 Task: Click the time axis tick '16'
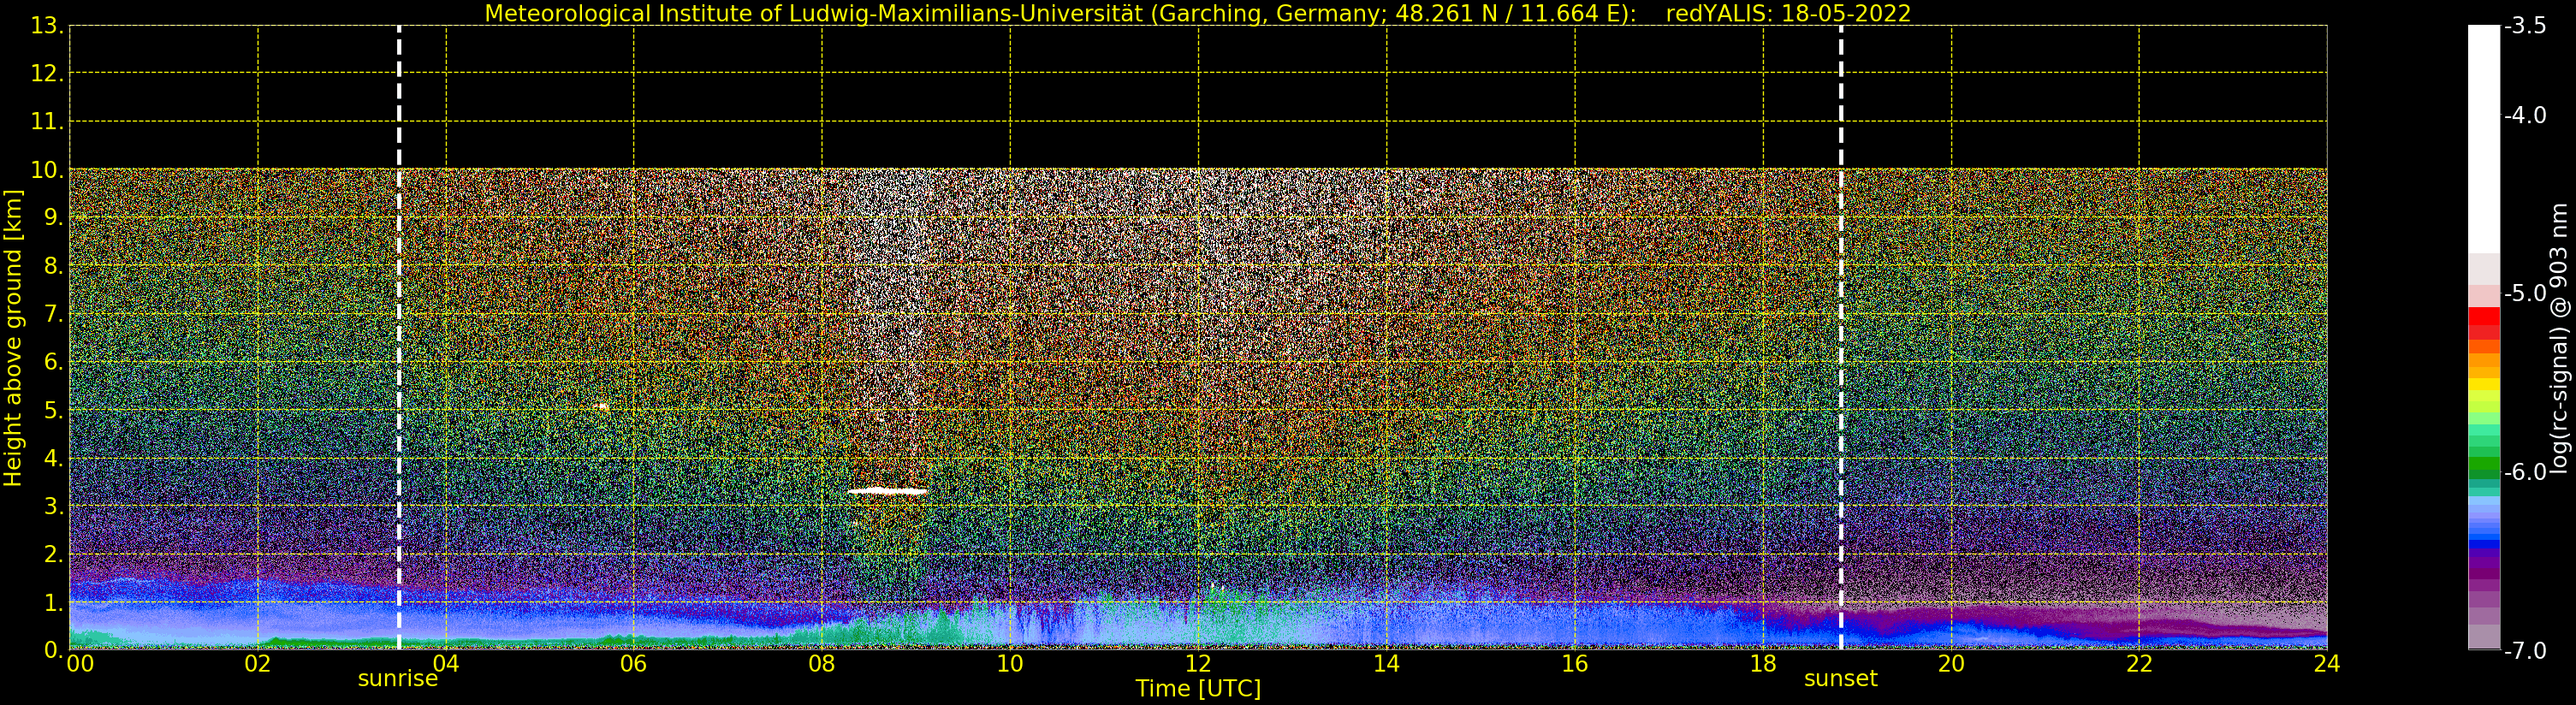(x=1575, y=664)
